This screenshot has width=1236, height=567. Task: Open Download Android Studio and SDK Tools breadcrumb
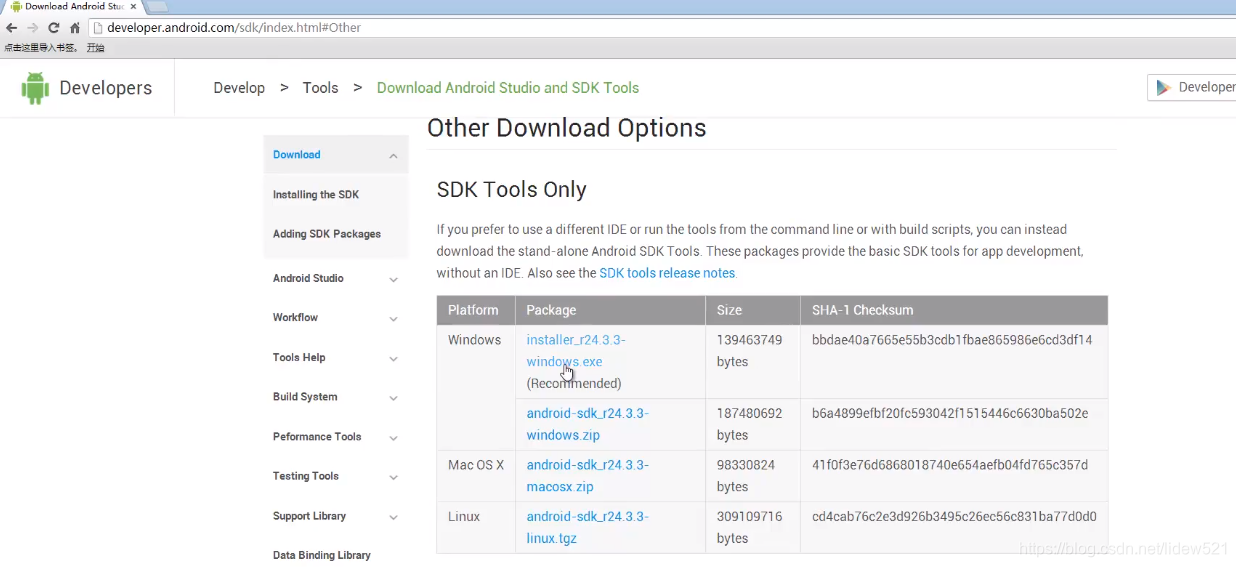pos(508,88)
